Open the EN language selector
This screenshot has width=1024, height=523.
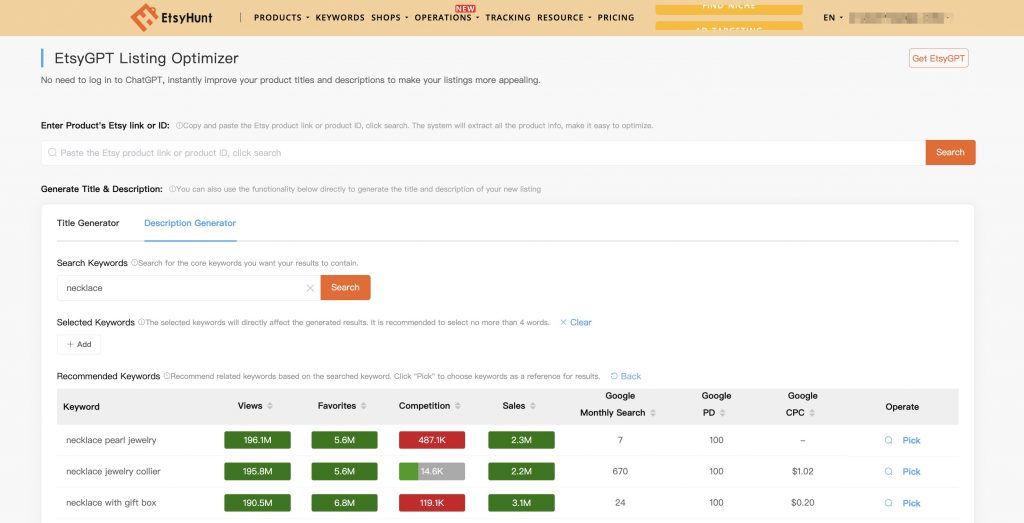(832, 18)
